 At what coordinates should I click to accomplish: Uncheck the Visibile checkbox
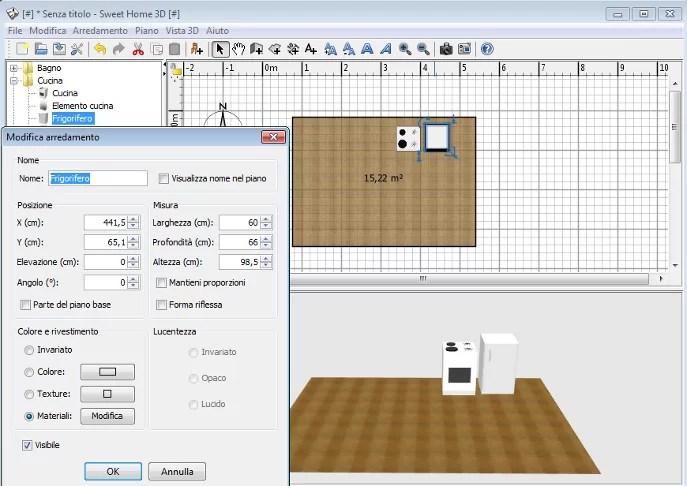[x=27, y=444]
